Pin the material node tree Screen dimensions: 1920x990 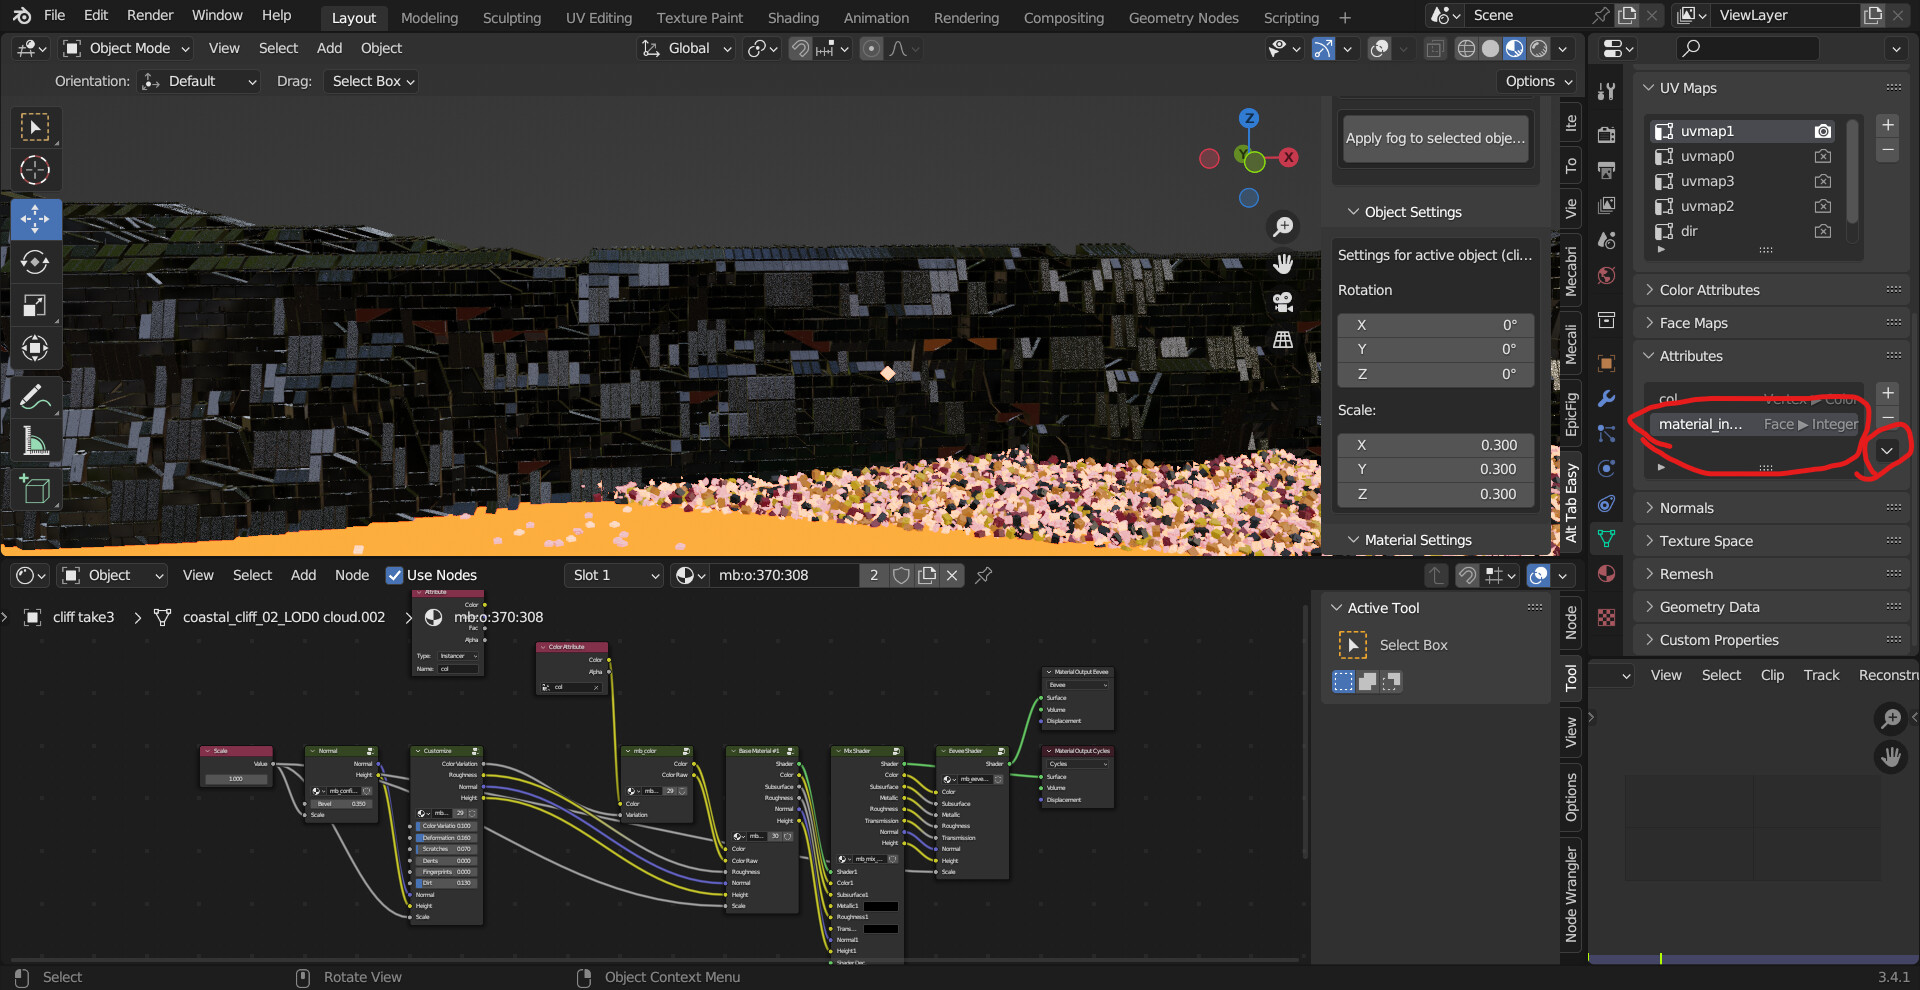[x=984, y=575]
